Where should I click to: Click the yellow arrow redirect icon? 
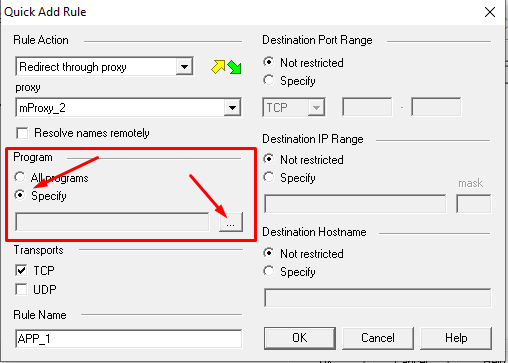click(x=218, y=67)
